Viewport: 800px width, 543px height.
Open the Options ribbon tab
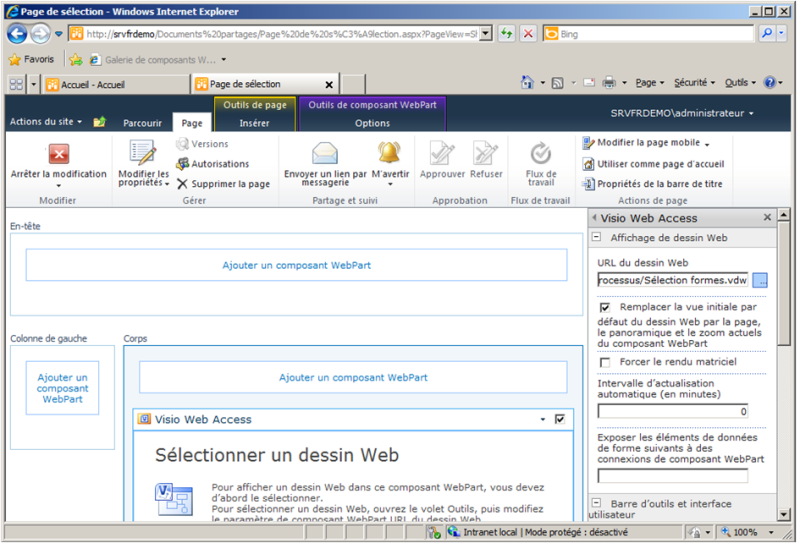click(372, 123)
